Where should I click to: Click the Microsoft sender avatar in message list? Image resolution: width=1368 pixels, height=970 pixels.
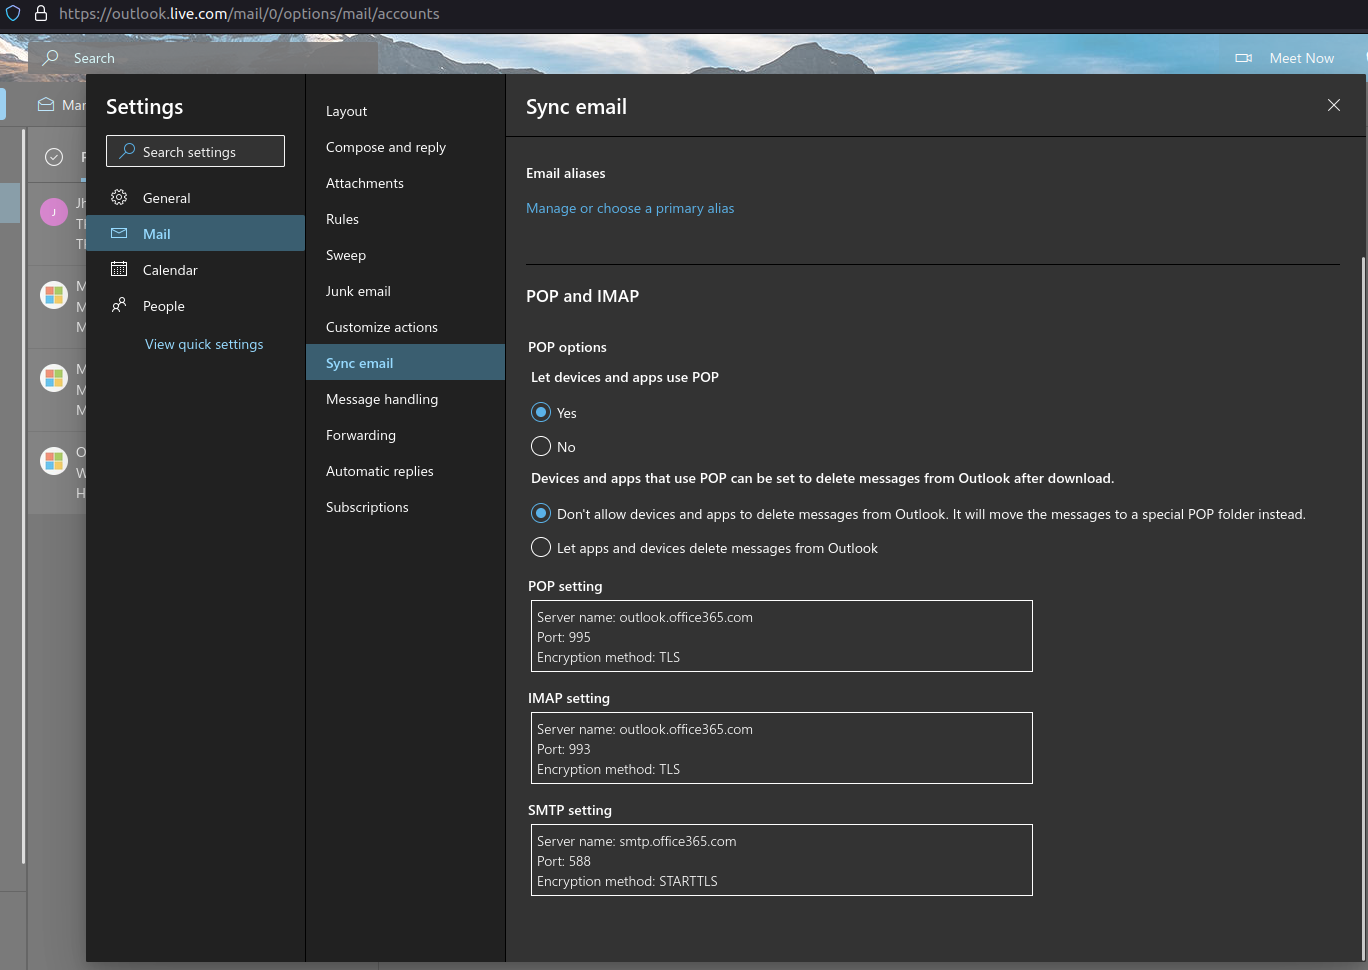(x=54, y=294)
